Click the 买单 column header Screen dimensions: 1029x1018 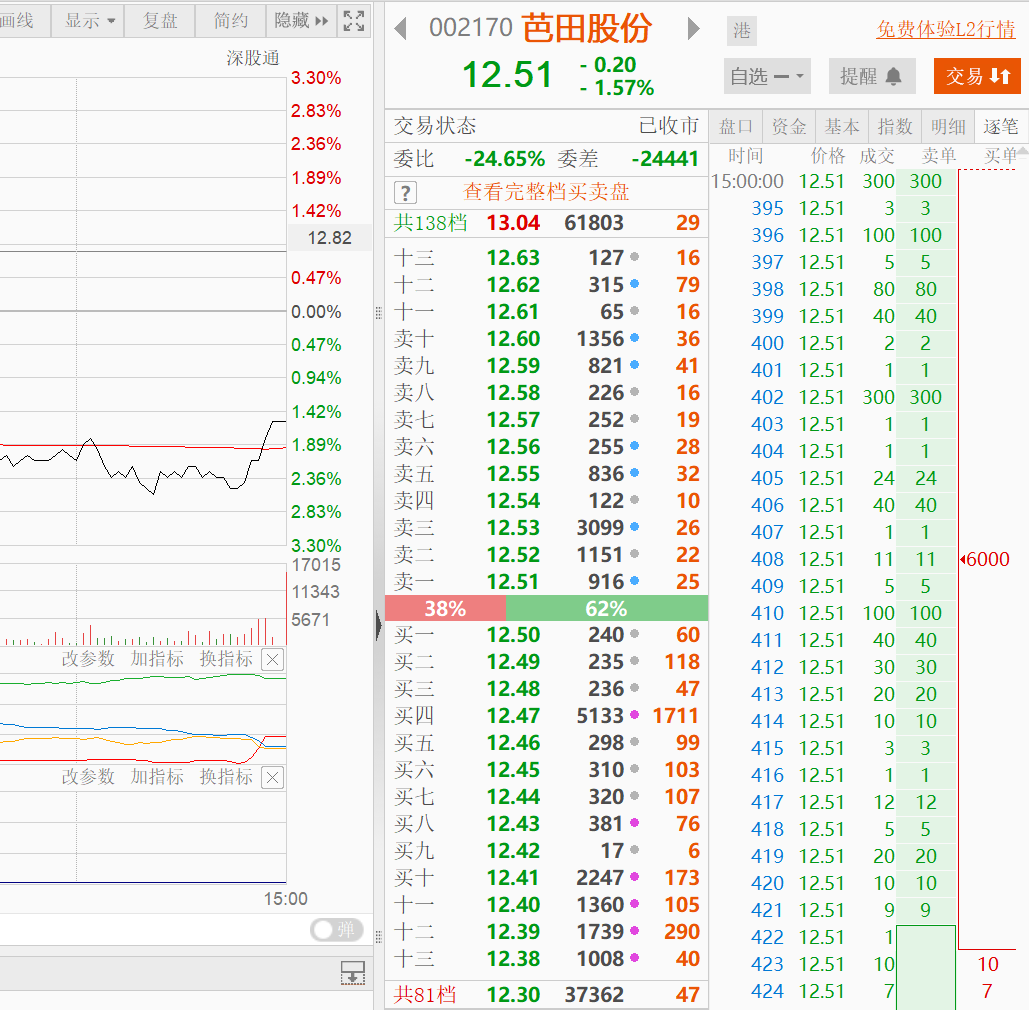(x=1000, y=156)
